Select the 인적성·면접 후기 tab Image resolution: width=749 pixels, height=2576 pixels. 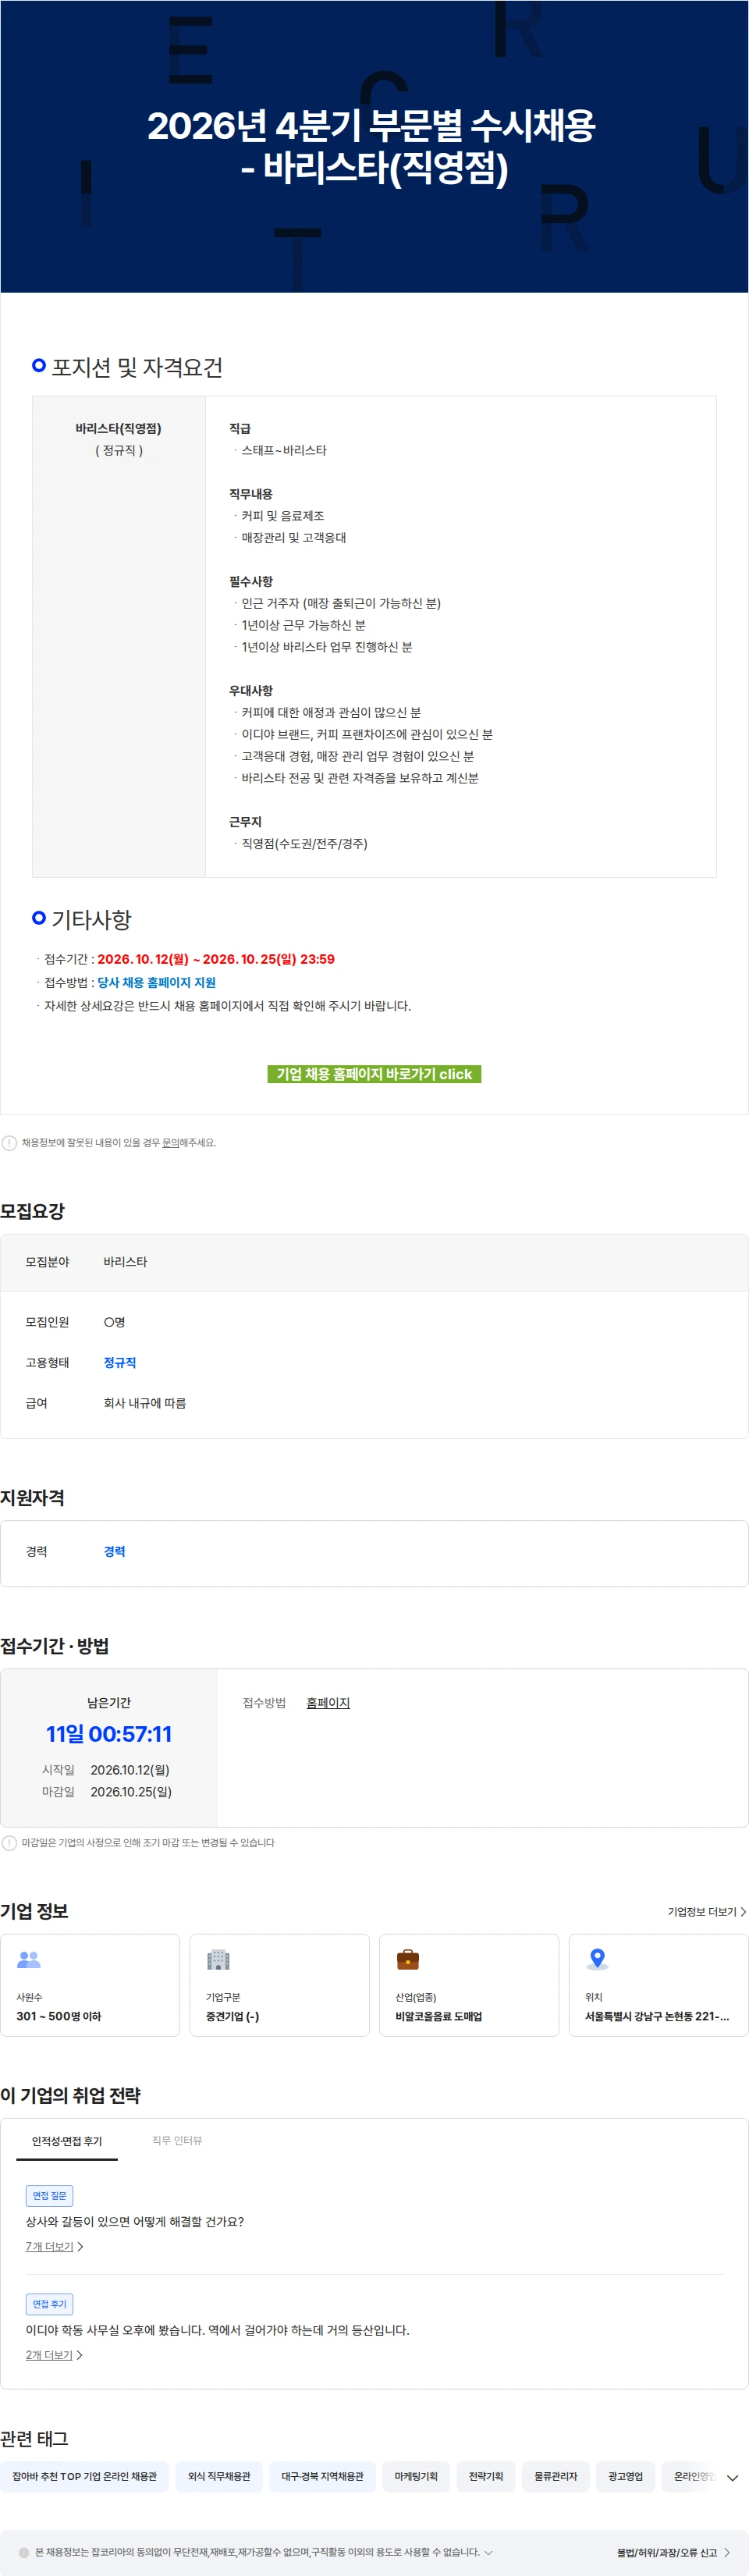click(67, 2141)
